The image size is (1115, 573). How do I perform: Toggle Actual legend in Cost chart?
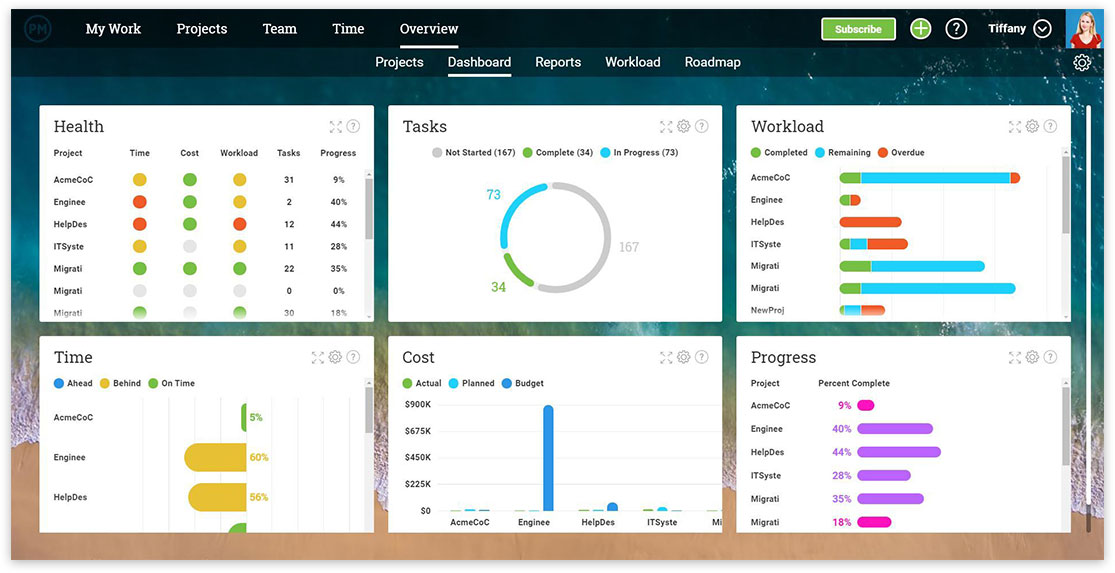point(422,383)
